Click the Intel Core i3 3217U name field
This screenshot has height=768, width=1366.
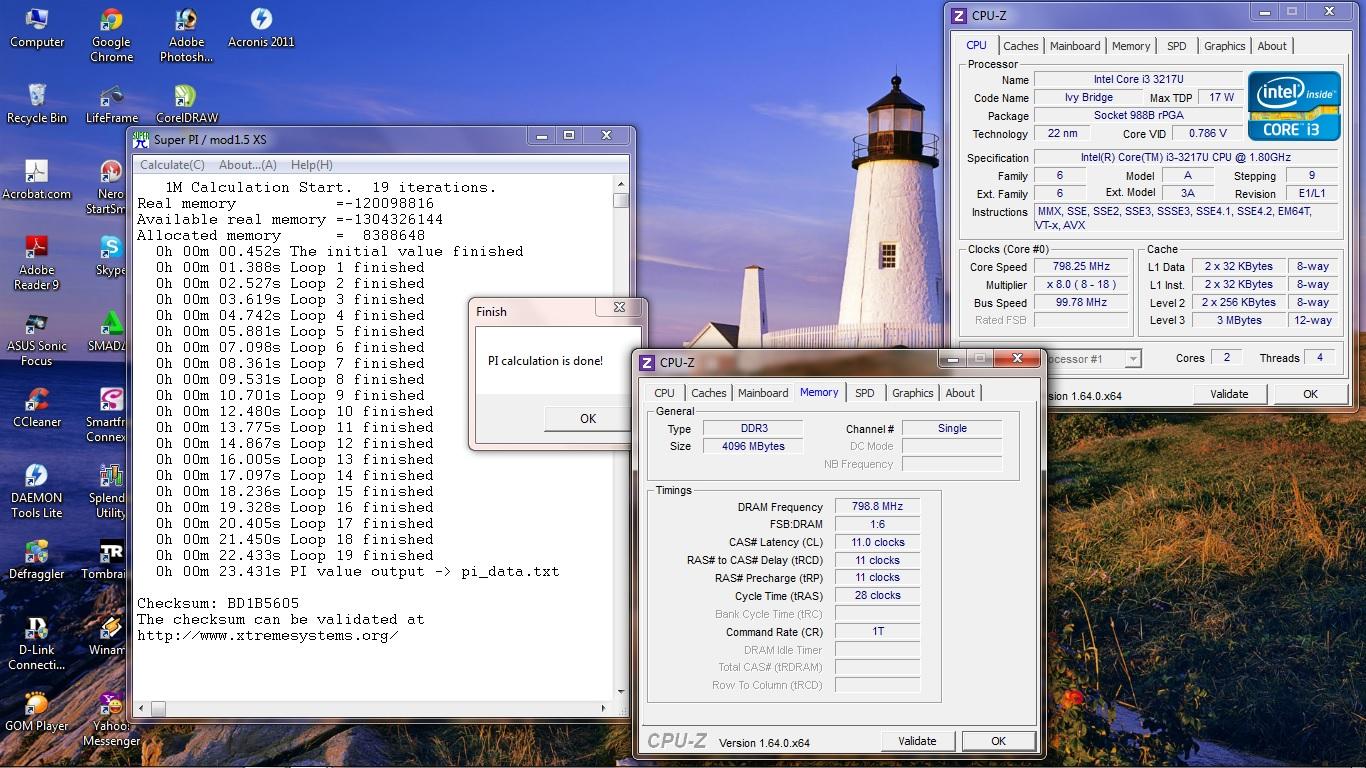coord(1138,79)
